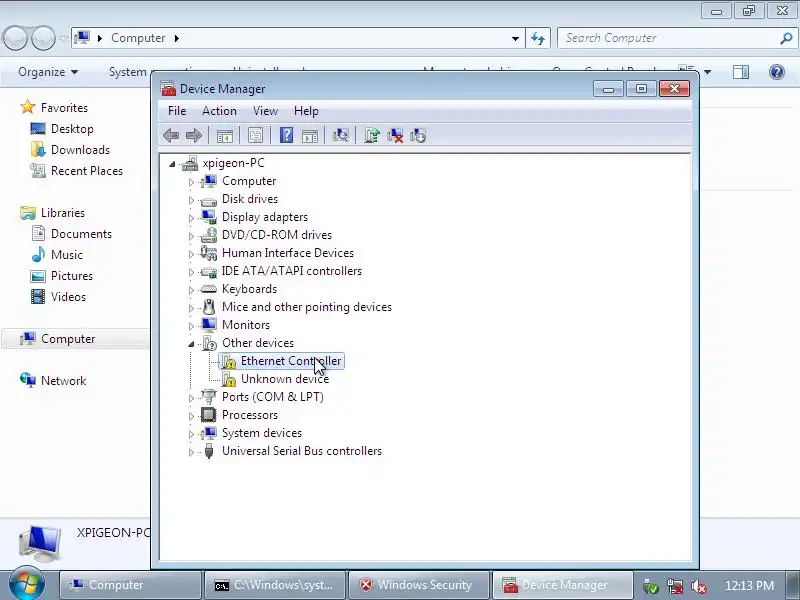Click the blue Help question-mark toolbar icon
Image resolution: width=800 pixels, height=600 pixels.
286,135
